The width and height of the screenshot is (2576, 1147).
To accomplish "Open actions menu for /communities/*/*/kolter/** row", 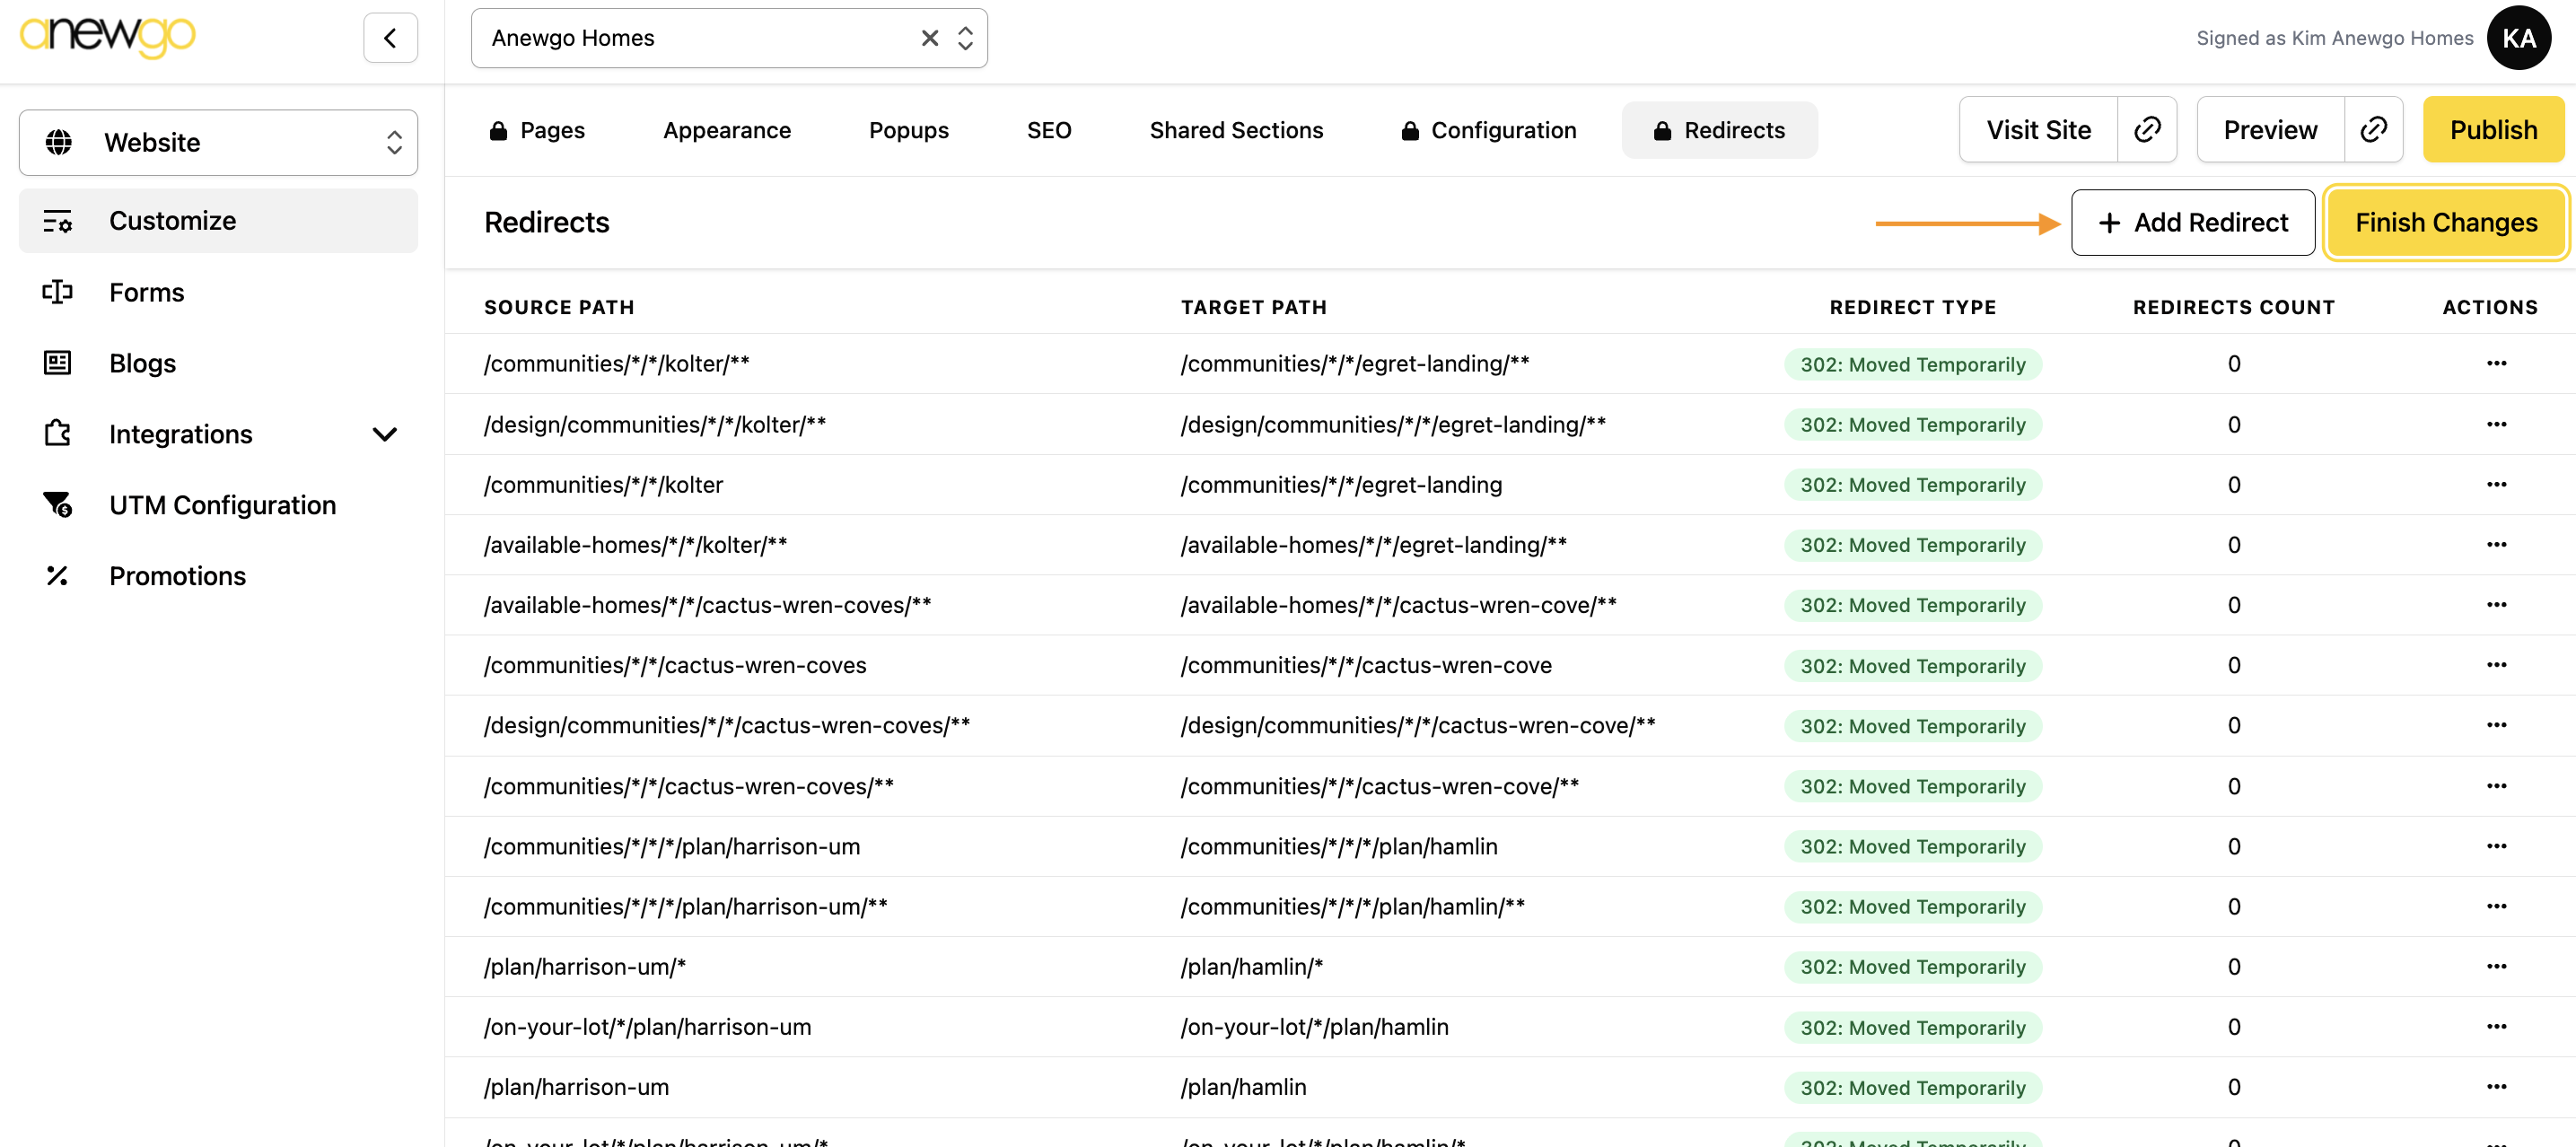I will coord(2496,364).
